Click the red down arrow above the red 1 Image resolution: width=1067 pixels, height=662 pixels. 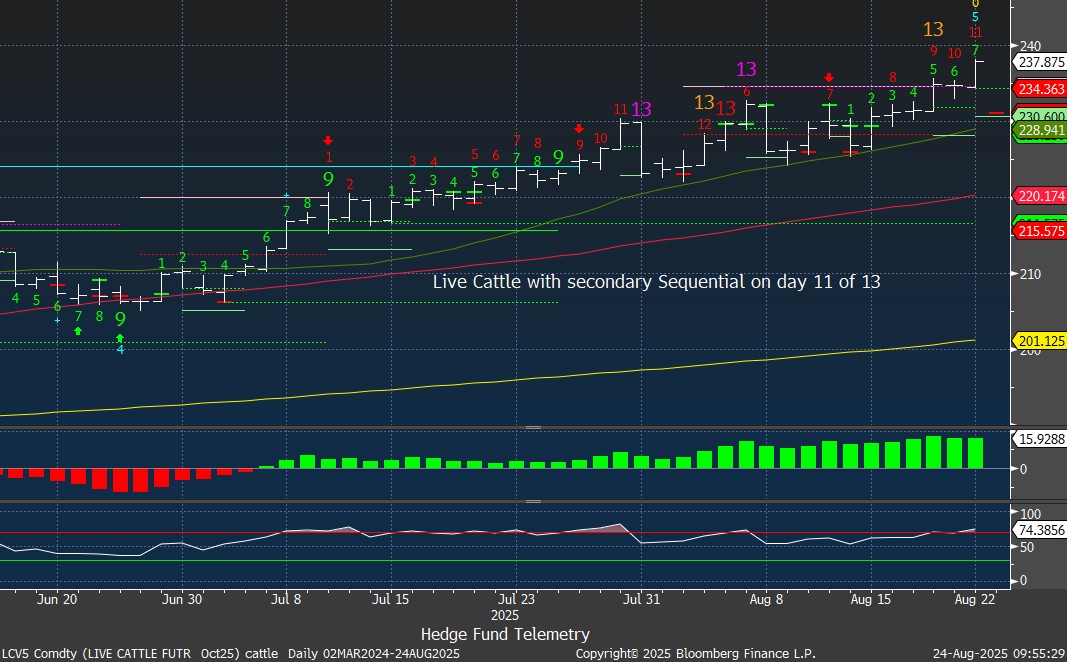pos(328,141)
